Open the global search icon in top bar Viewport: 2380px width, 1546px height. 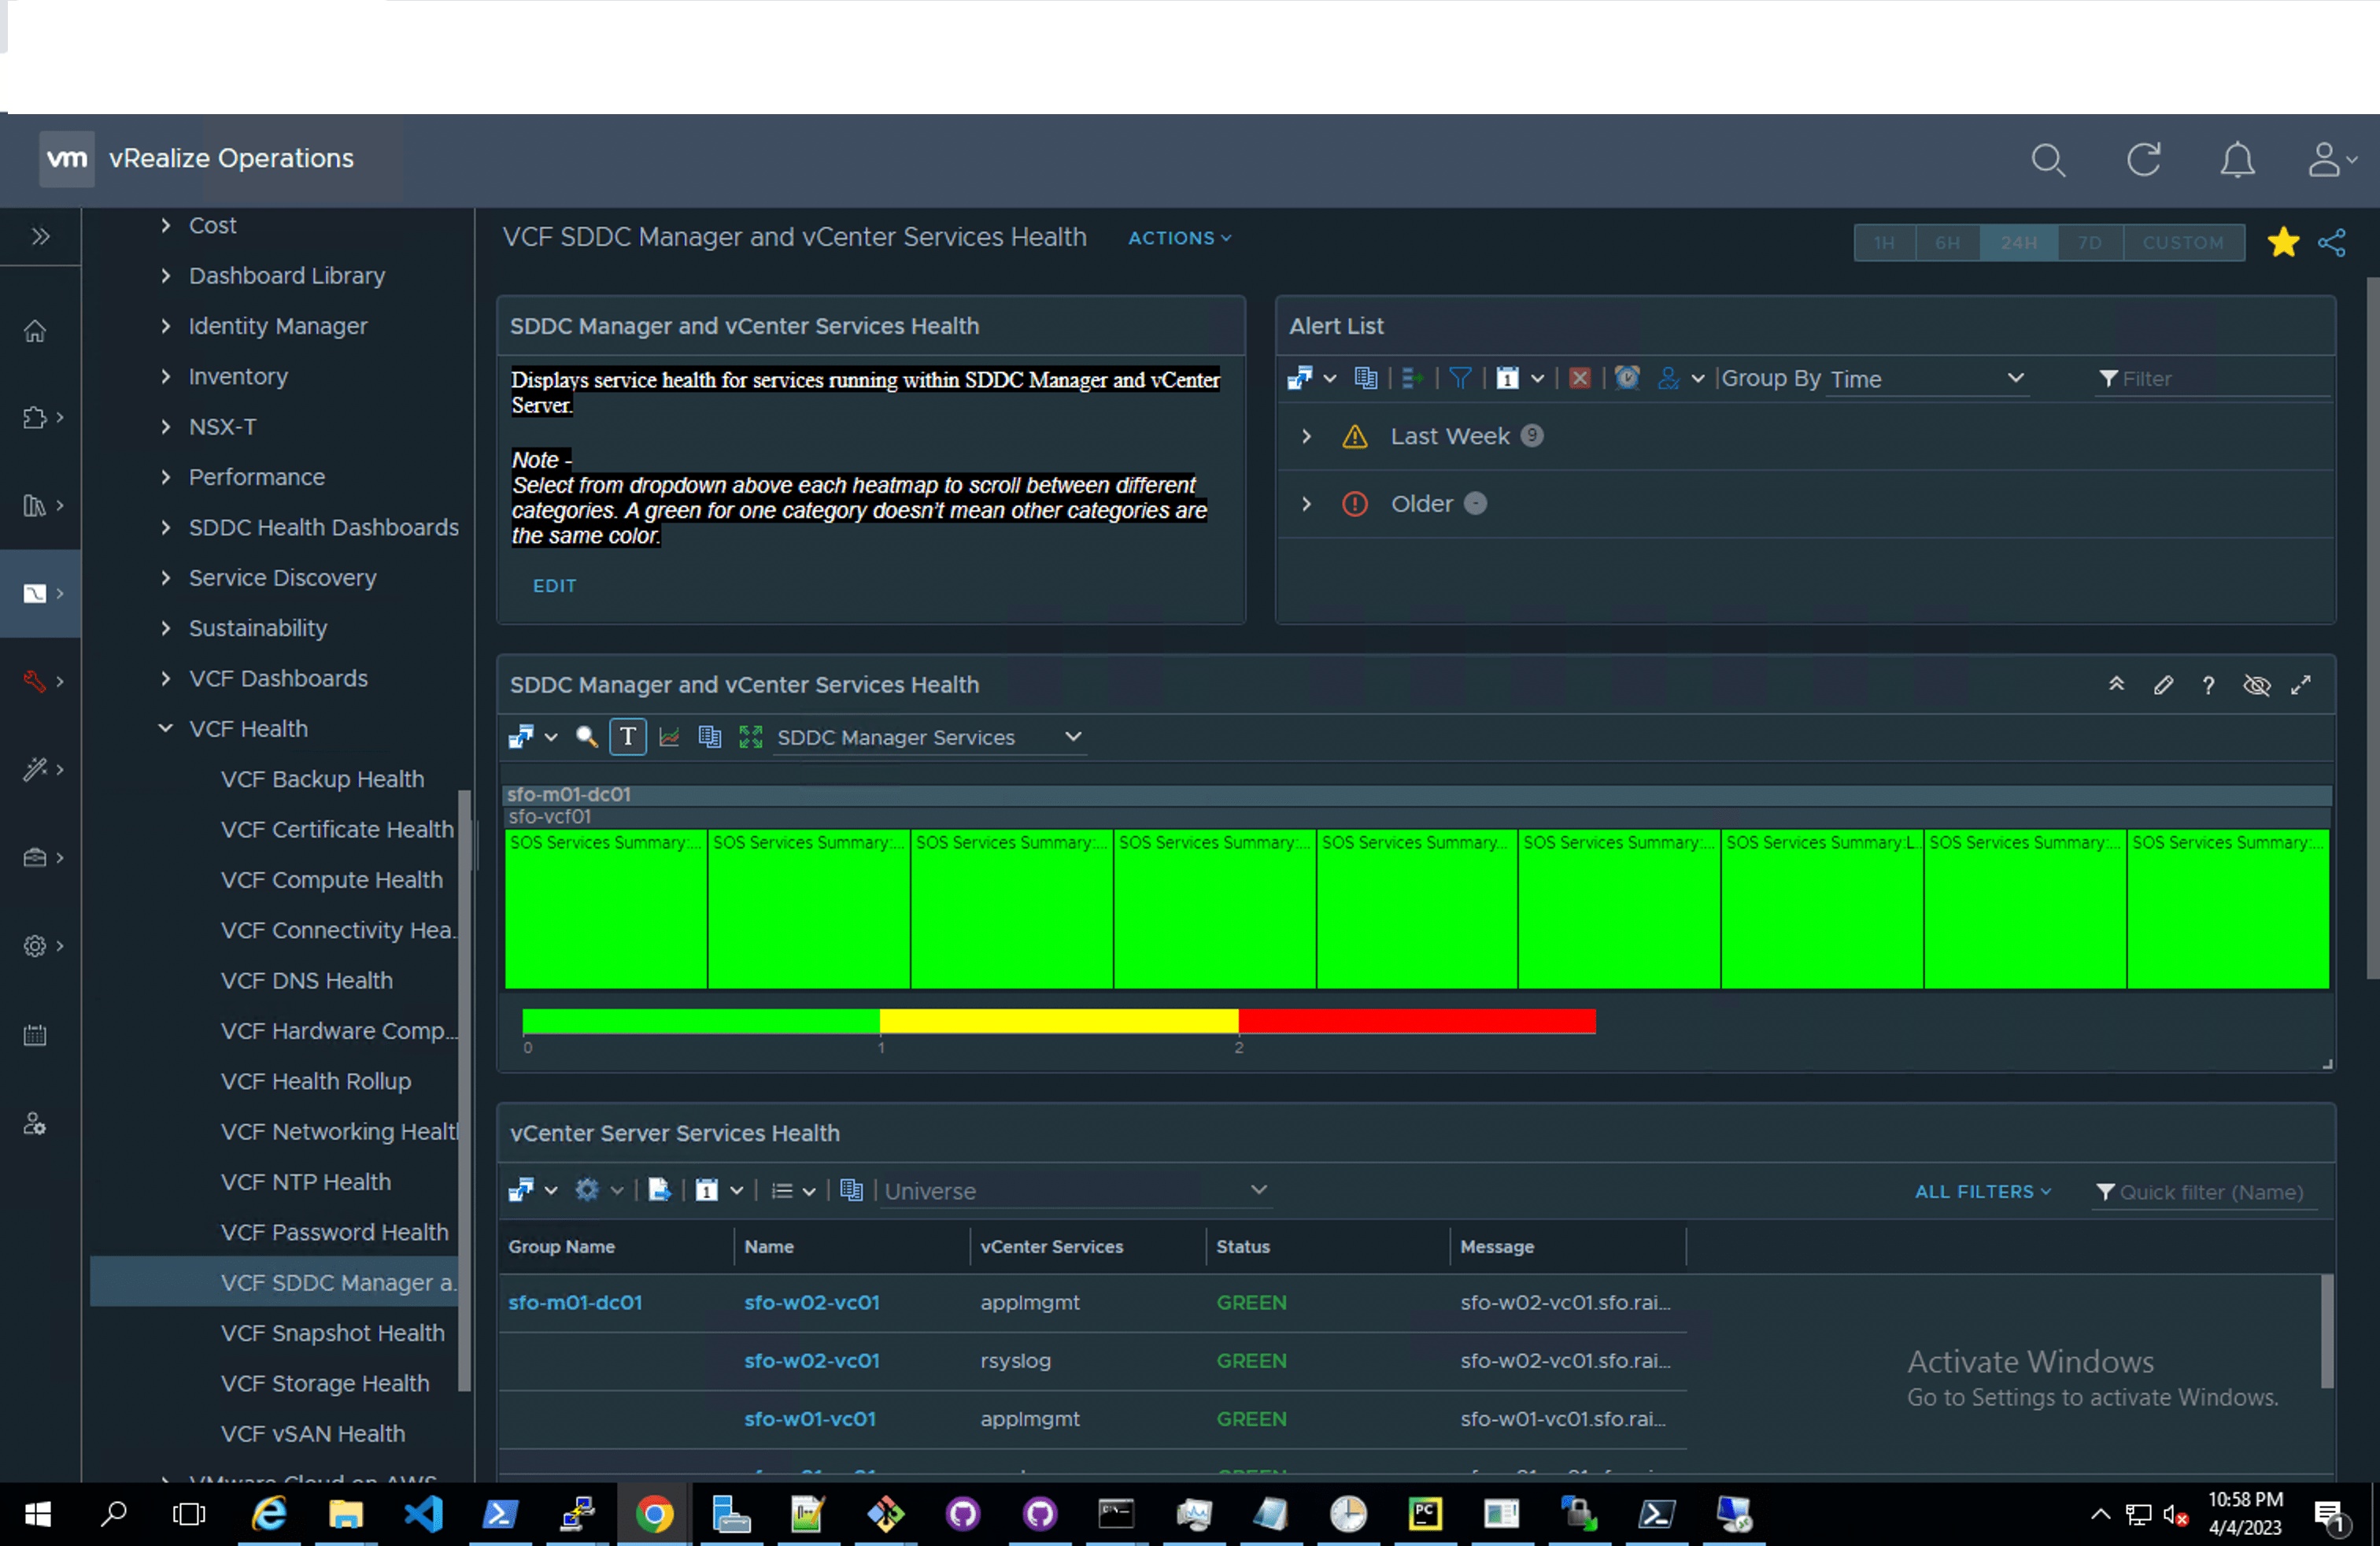pyautogui.click(x=2048, y=160)
